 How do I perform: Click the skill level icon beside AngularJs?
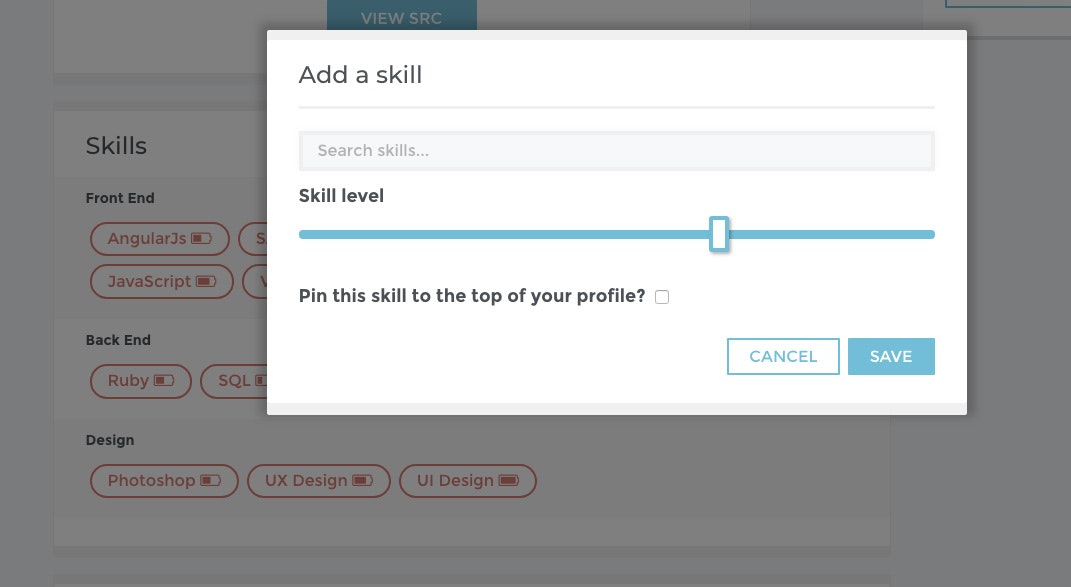tap(201, 238)
